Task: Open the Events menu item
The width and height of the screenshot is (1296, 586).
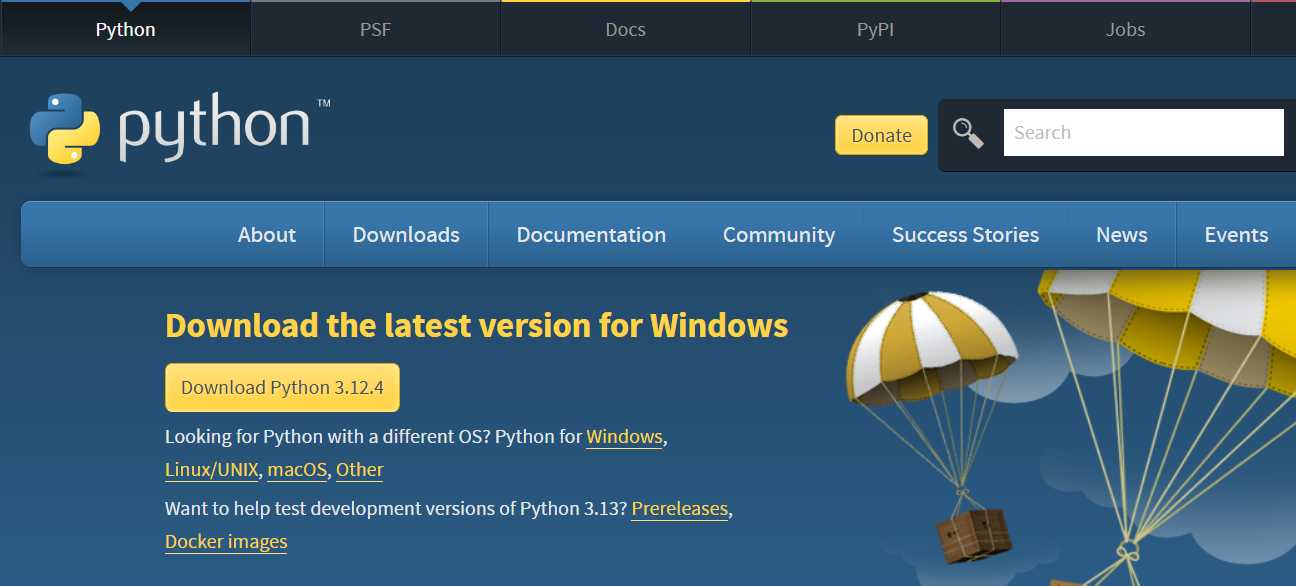Action: click(x=1236, y=235)
